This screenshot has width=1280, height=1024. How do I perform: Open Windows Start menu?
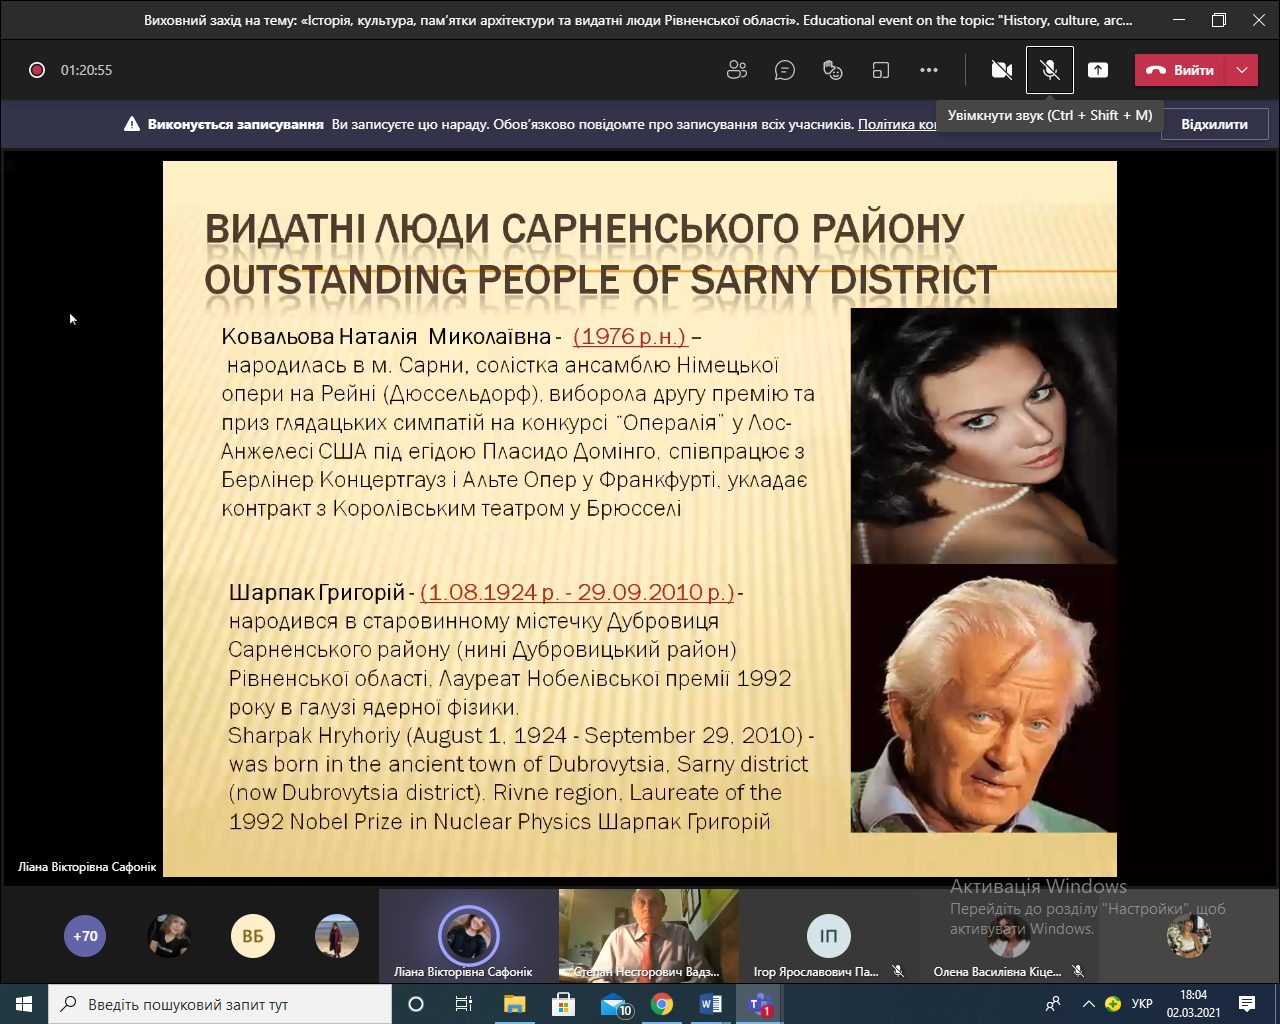24,1004
